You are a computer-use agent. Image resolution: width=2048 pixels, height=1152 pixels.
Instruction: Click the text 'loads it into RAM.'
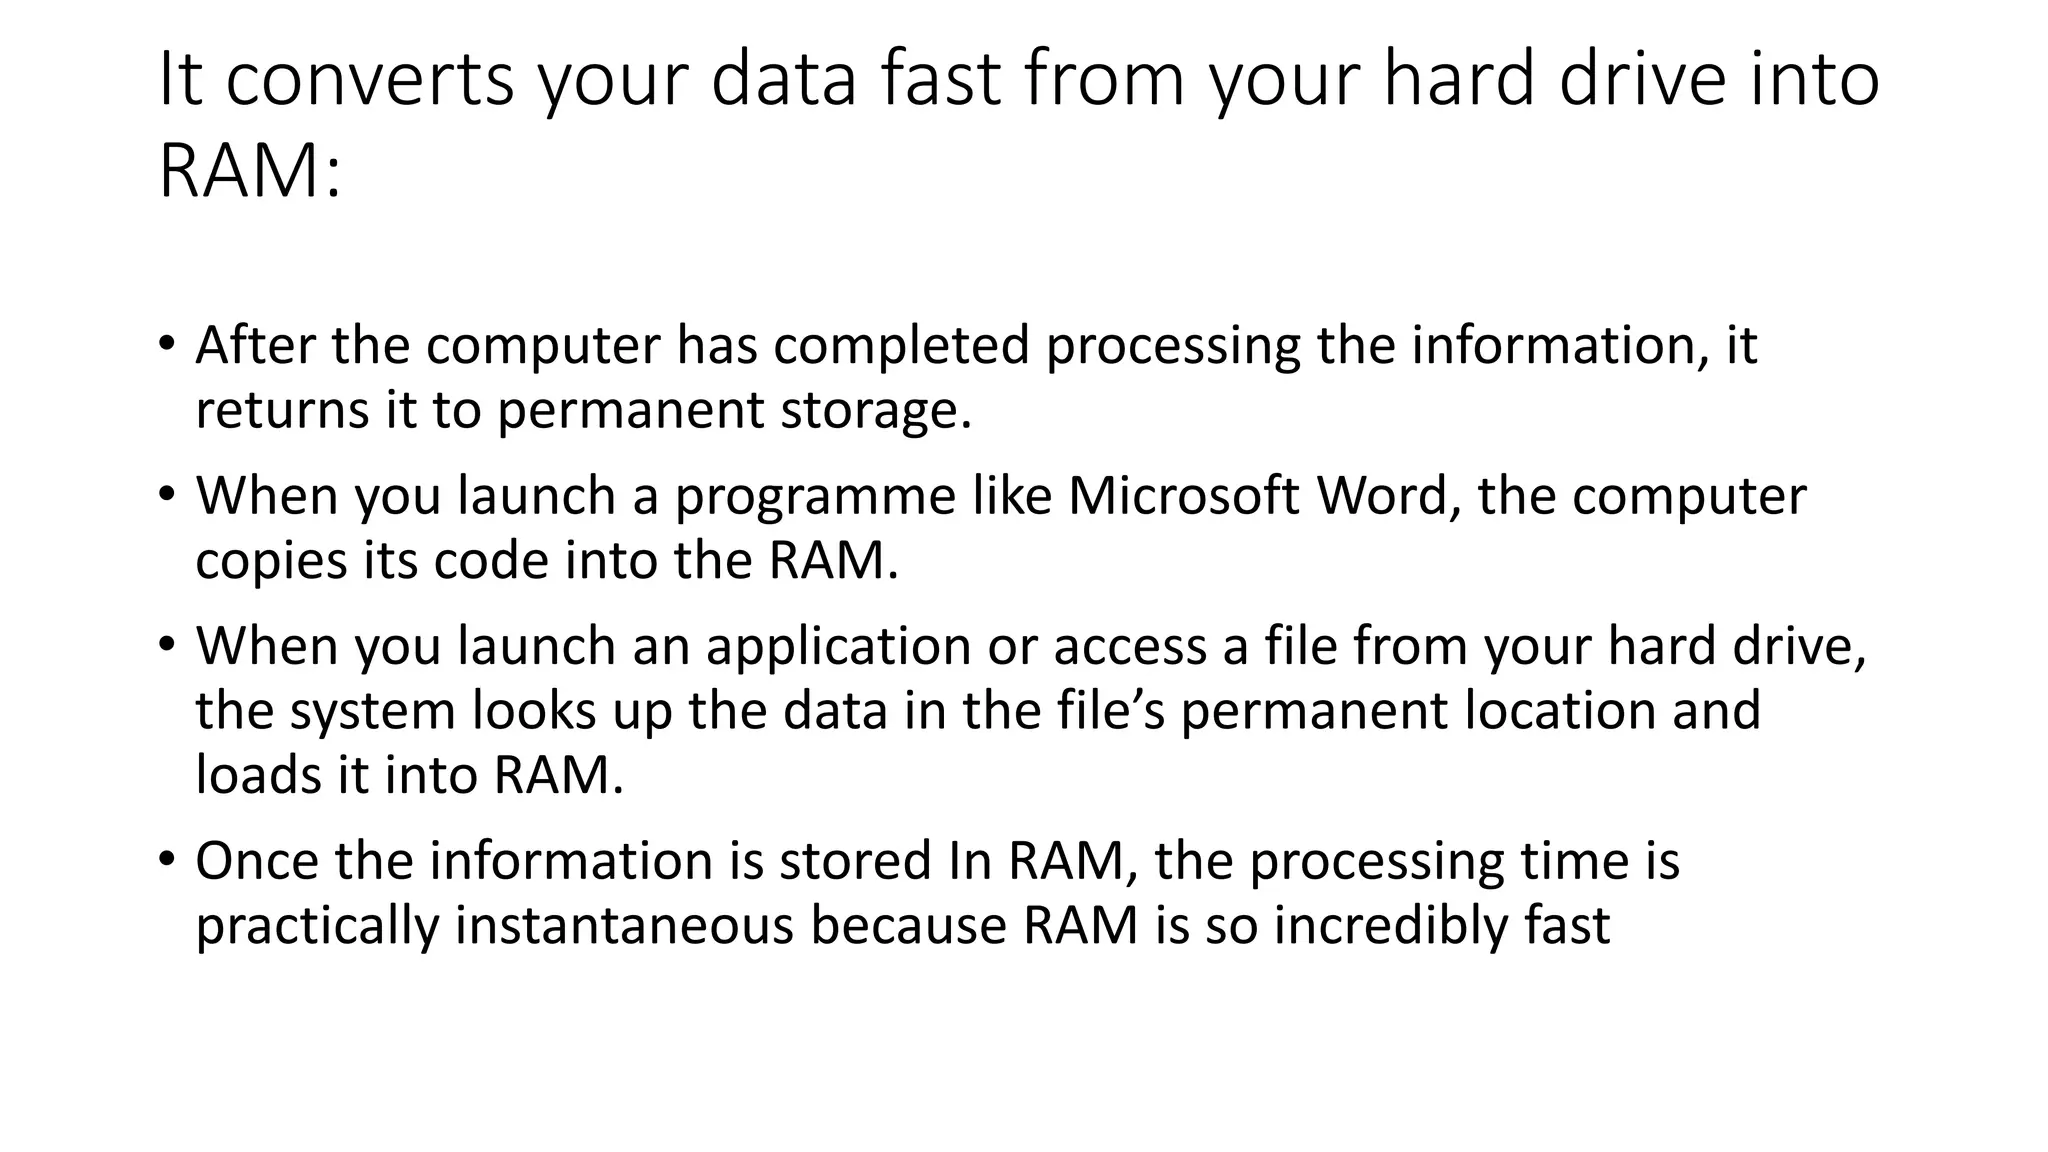click(410, 775)
